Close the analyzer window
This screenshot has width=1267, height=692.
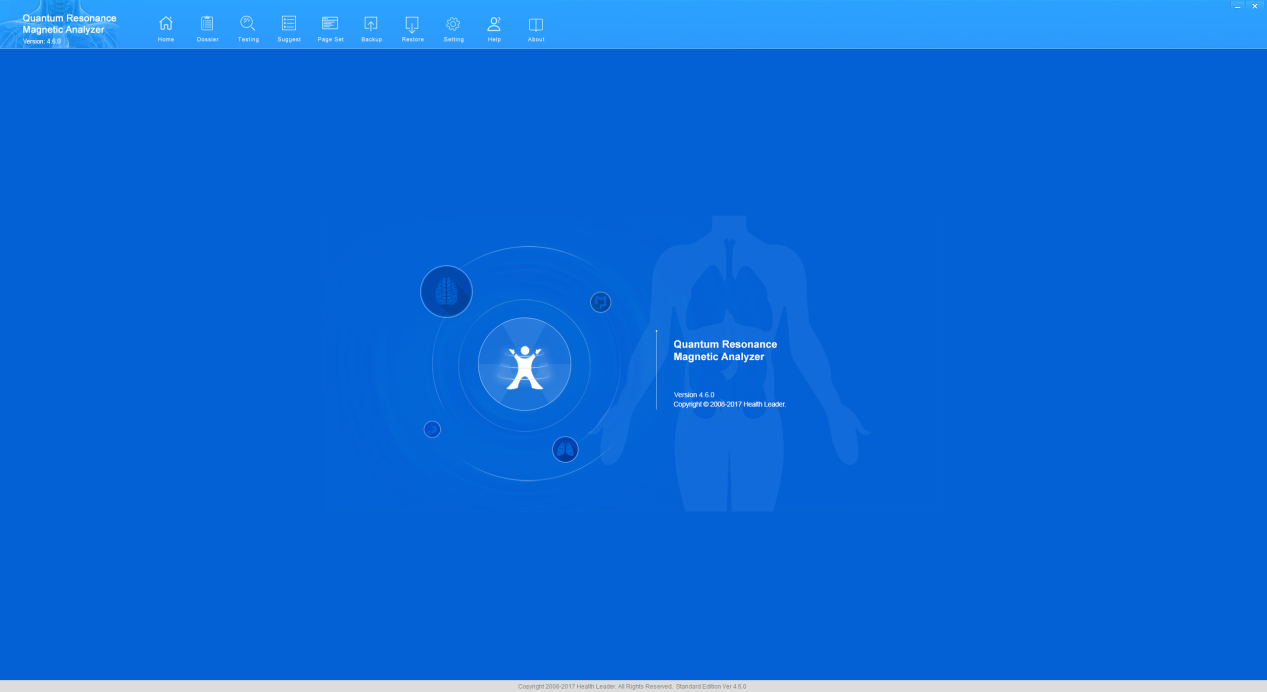[x=1255, y=6]
